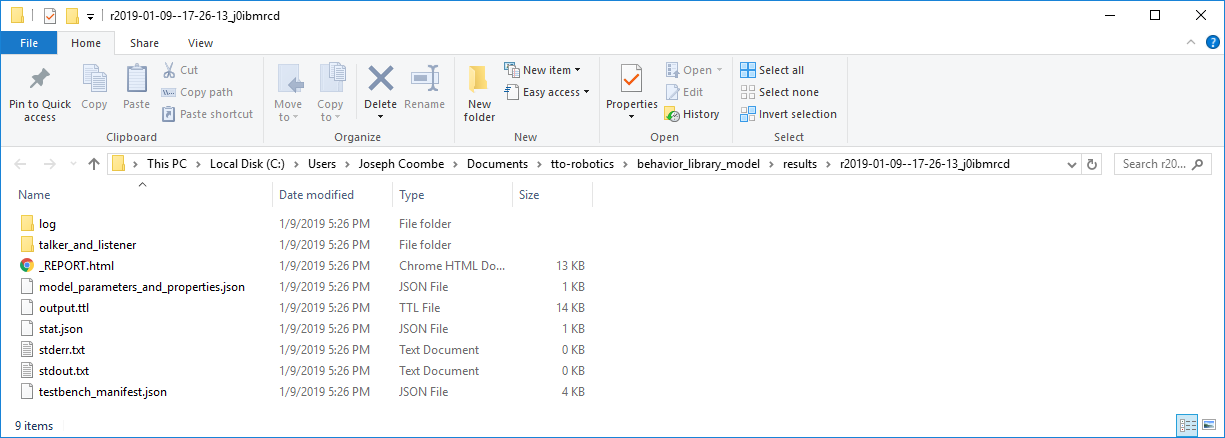Refresh the folder using address bar button
Image resolution: width=1225 pixels, height=438 pixels.
(1092, 164)
